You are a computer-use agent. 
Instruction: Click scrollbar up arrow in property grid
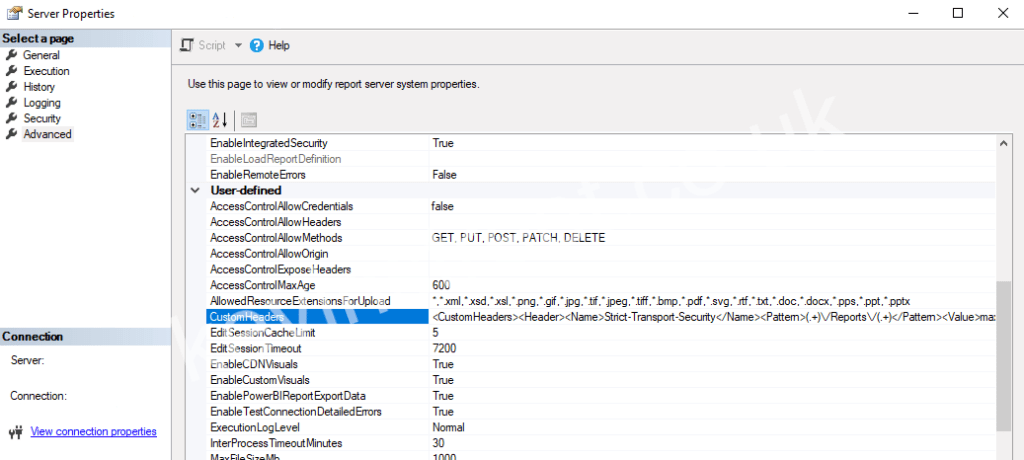(x=1004, y=142)
